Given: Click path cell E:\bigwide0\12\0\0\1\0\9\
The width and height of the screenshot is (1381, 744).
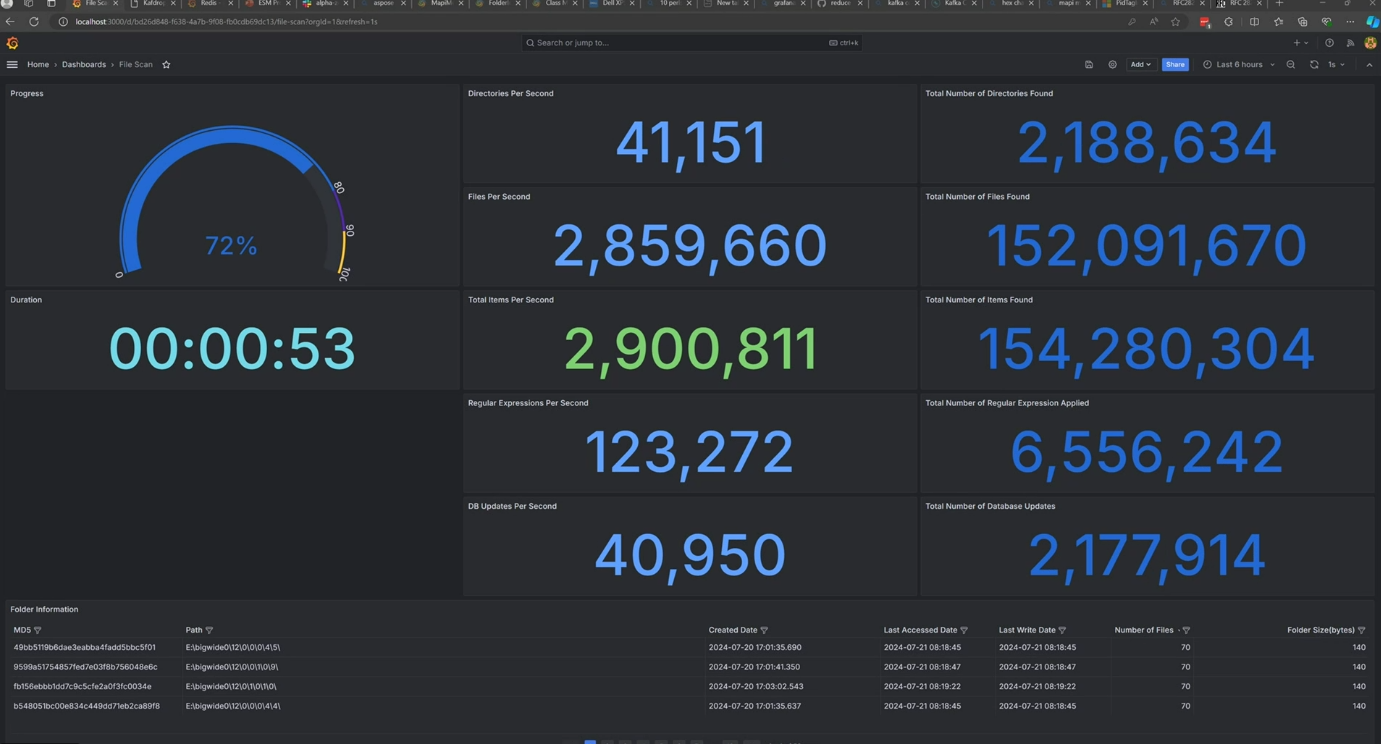Looking at the screenshot, I should tap(232, 667).
